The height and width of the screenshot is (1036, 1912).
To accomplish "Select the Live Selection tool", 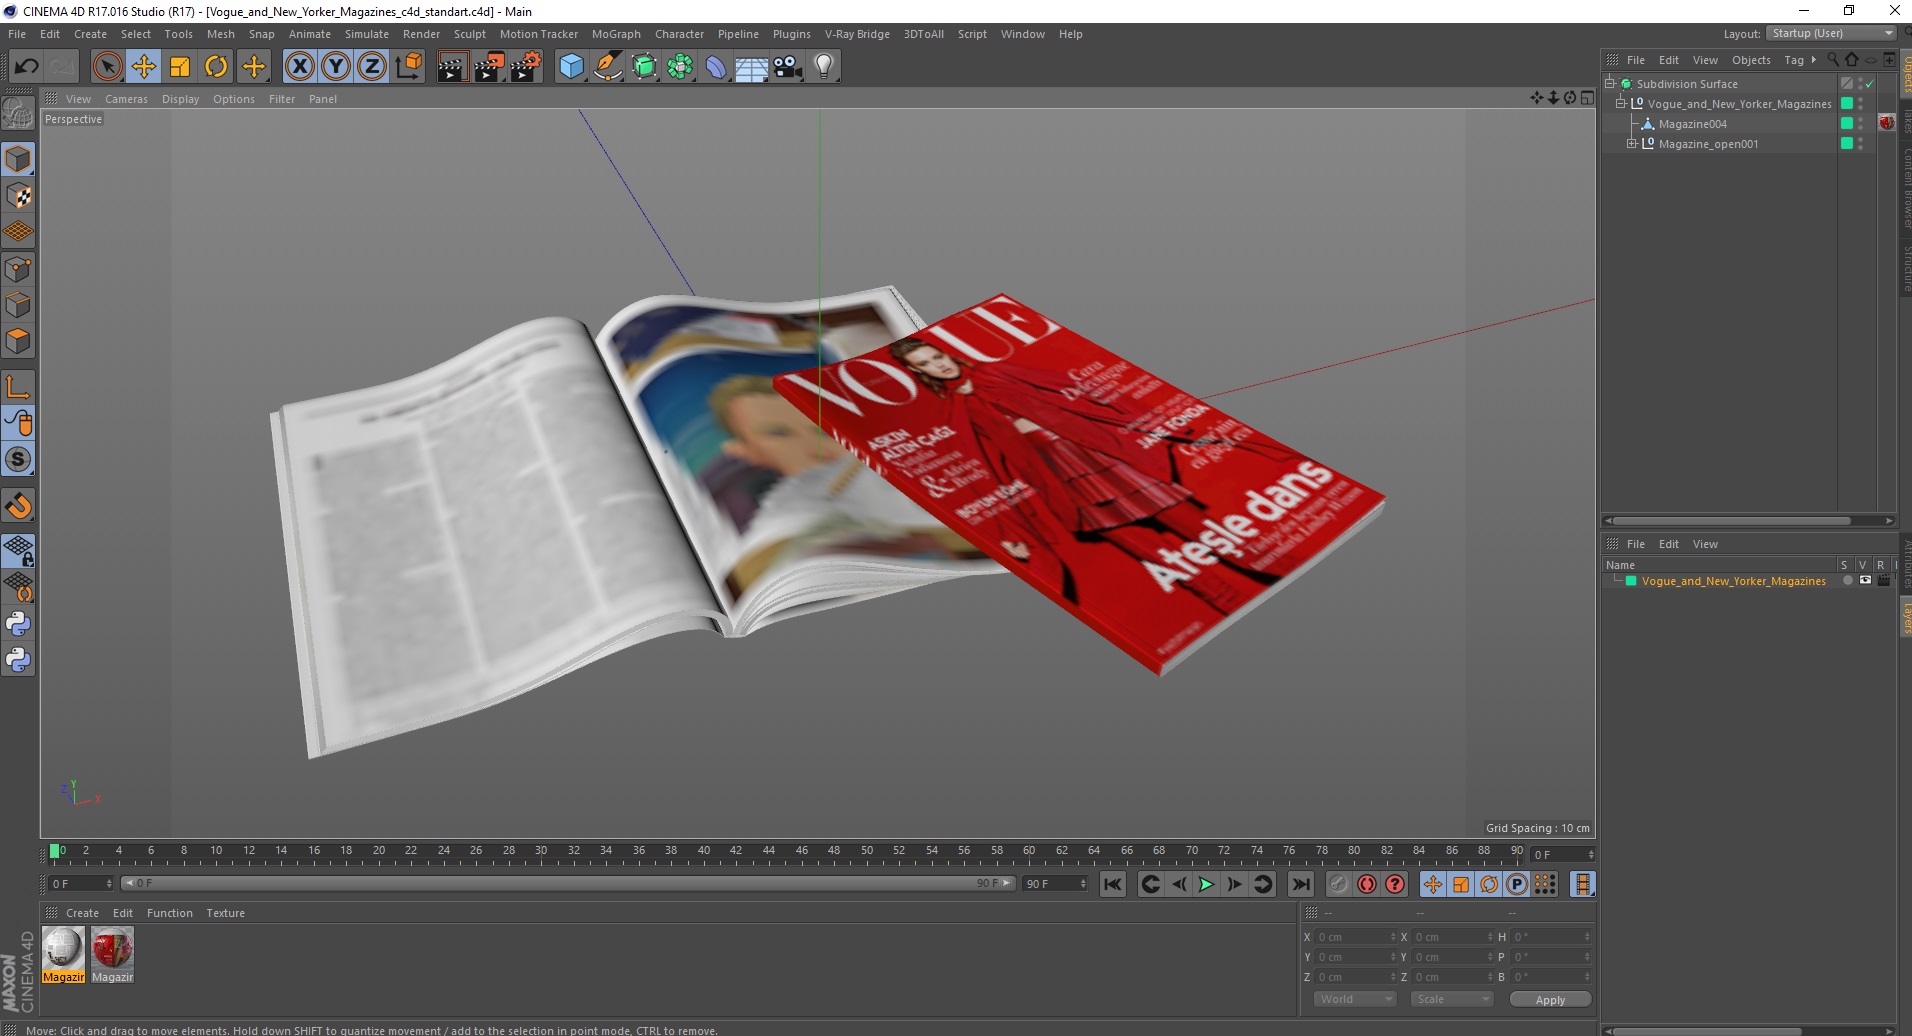I will pos(107,67).
